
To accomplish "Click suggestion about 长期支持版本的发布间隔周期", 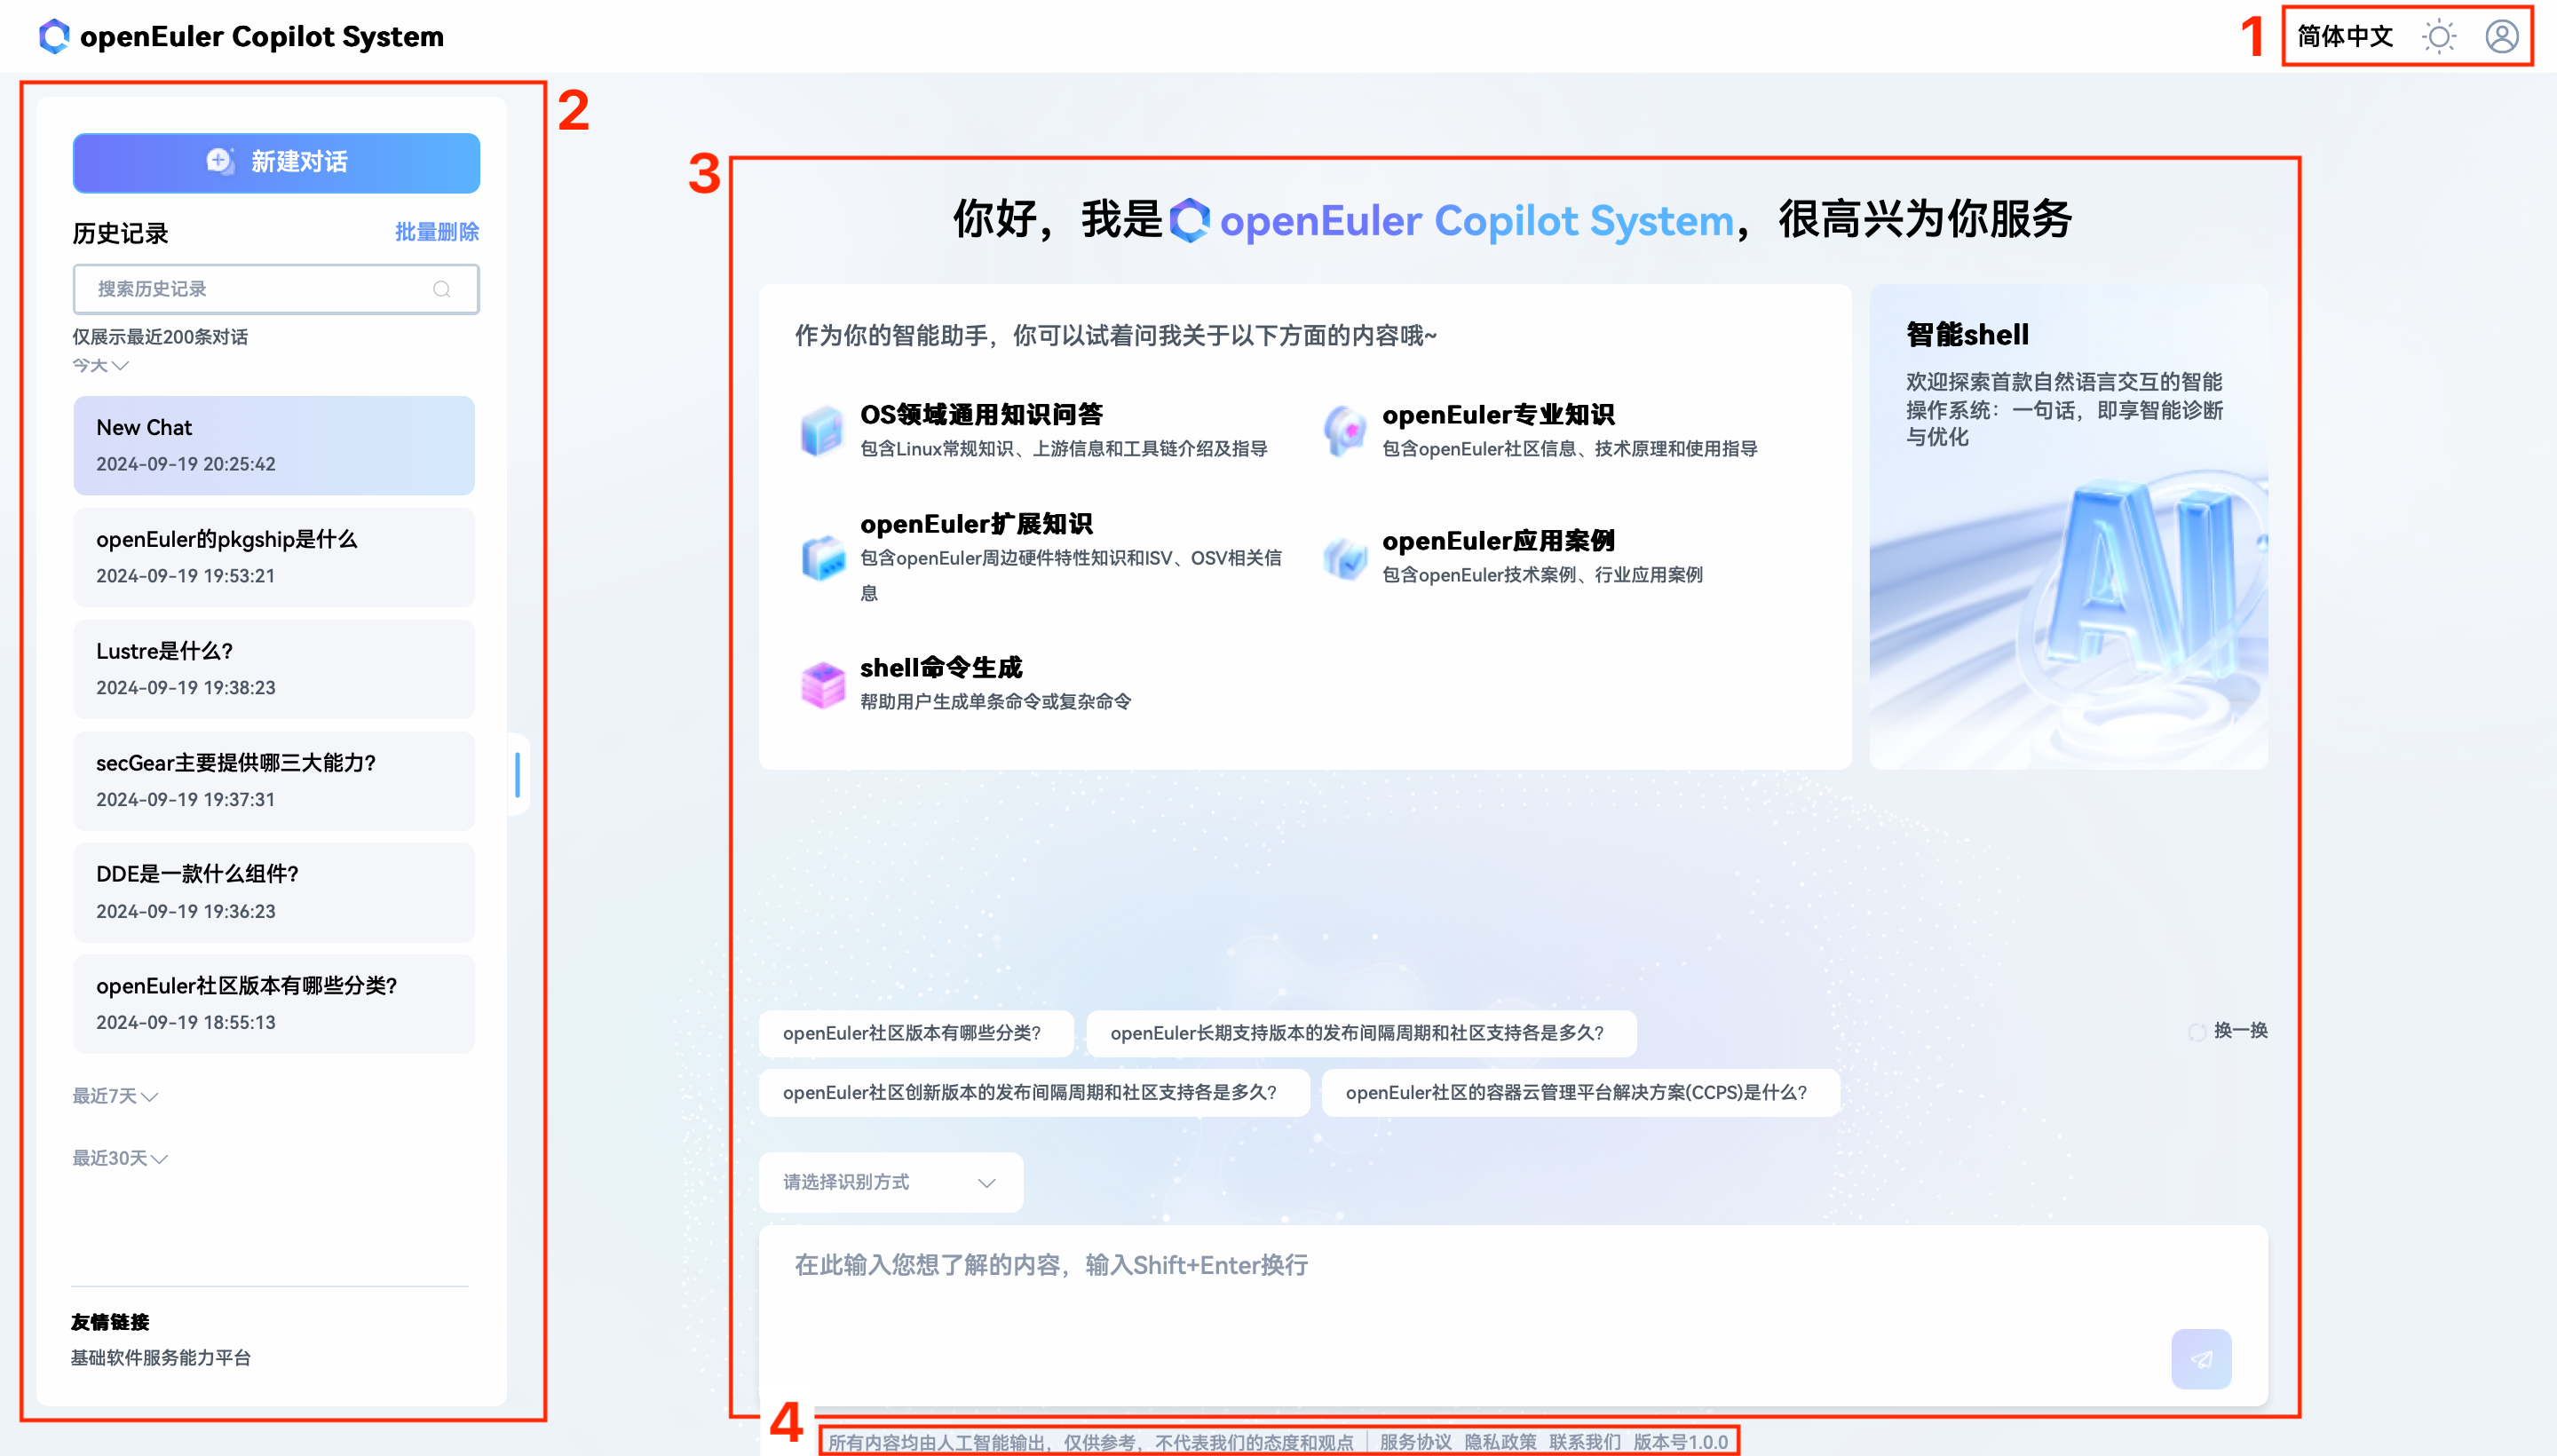I will click(x=1361, y=1033).
